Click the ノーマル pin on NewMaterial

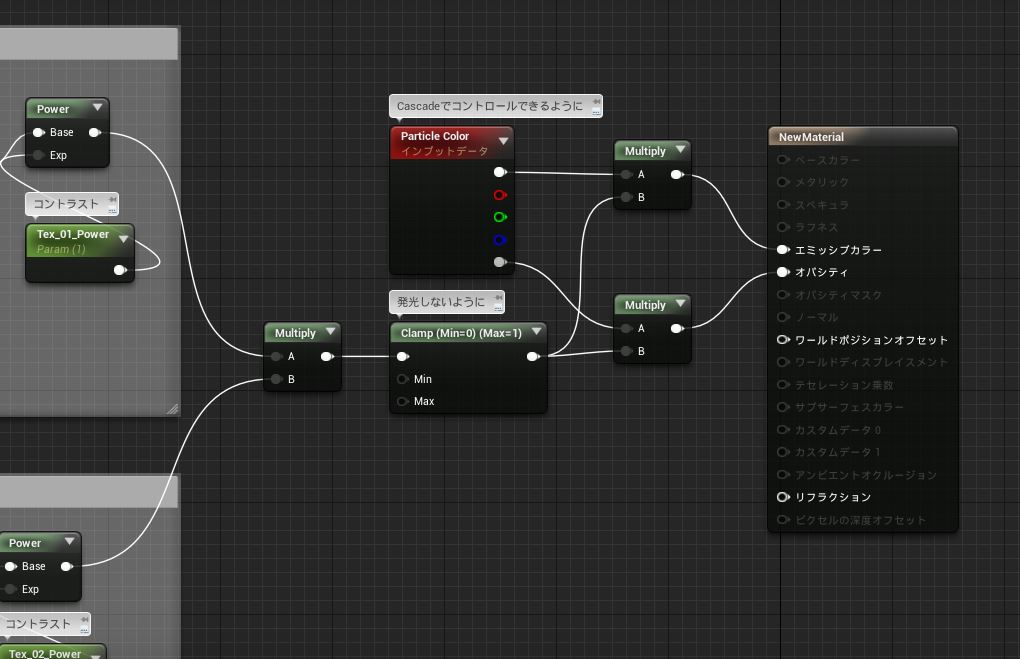783,317
